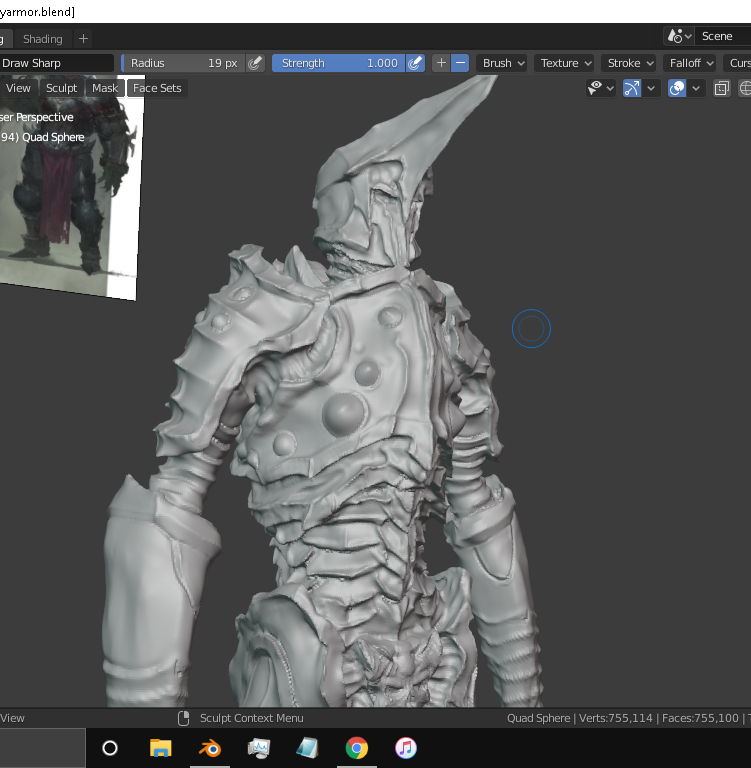Open the Mask menu
The width and height of the screenshot is (751, 768).
click(105, 88)
